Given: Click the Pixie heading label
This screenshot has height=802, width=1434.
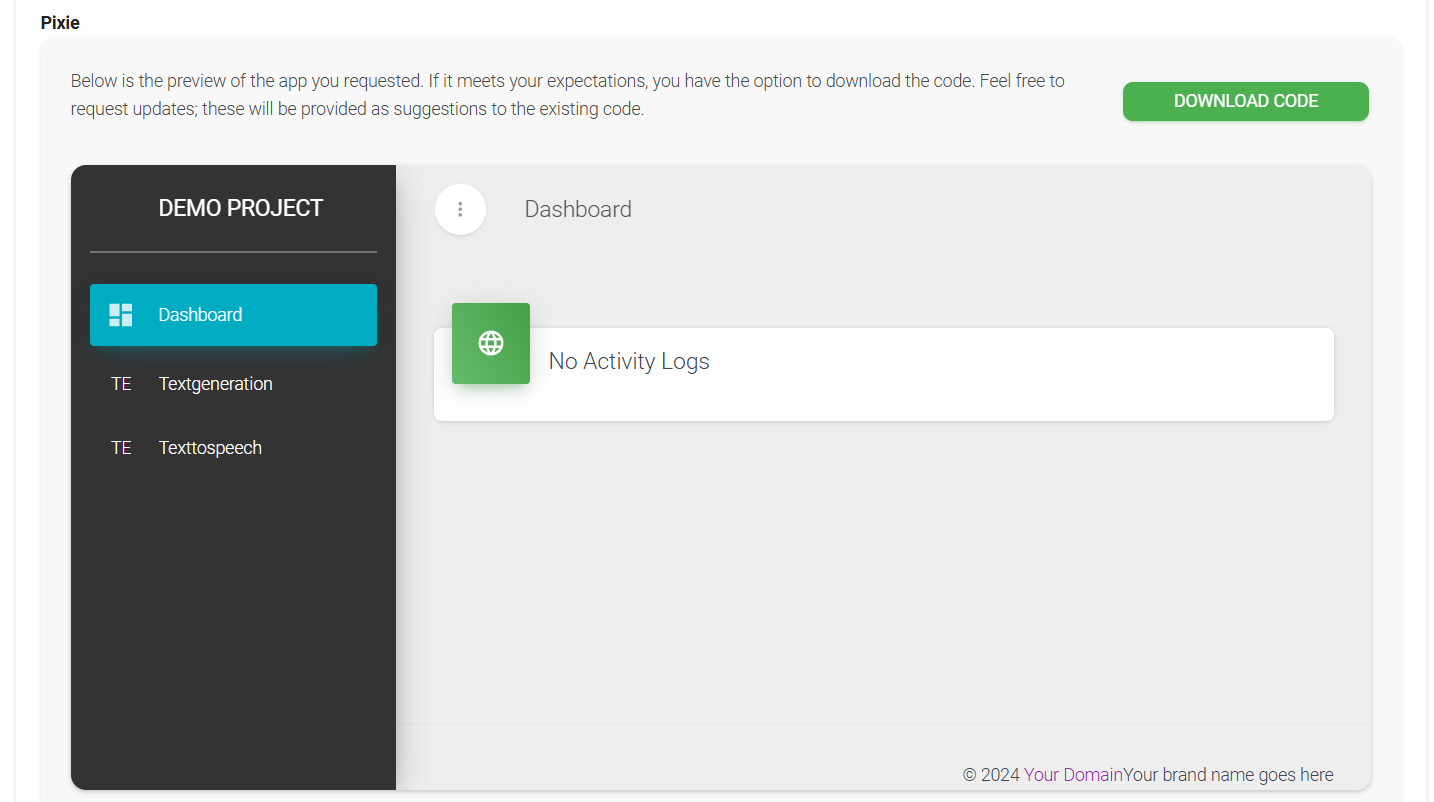Looking at the screenshot, I should pos(60,22).
